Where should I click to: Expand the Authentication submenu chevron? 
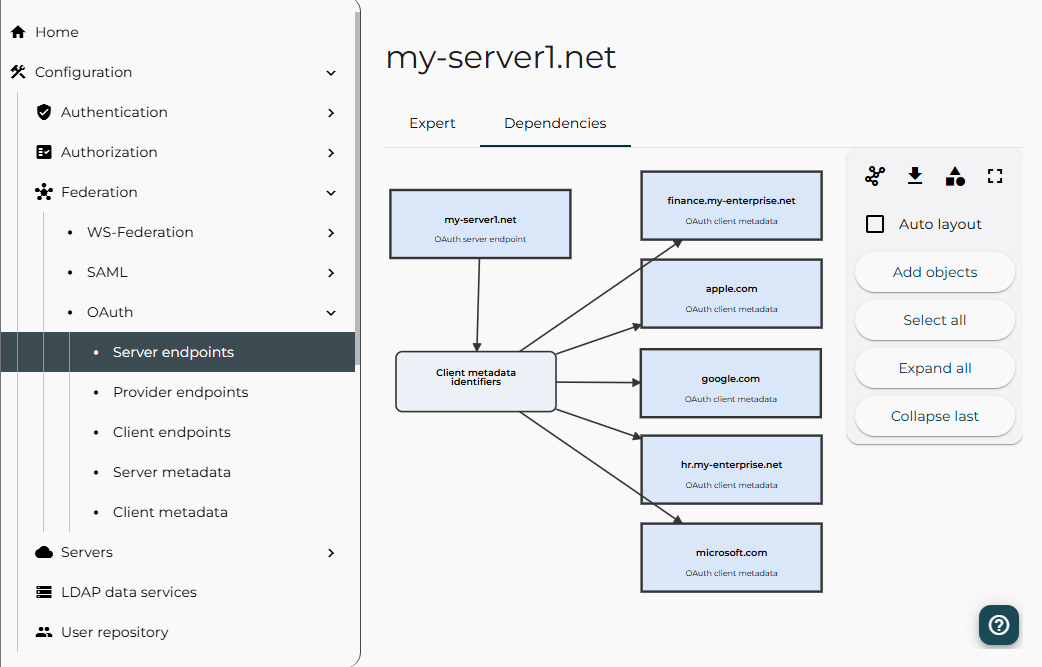[x=331, y=113]
